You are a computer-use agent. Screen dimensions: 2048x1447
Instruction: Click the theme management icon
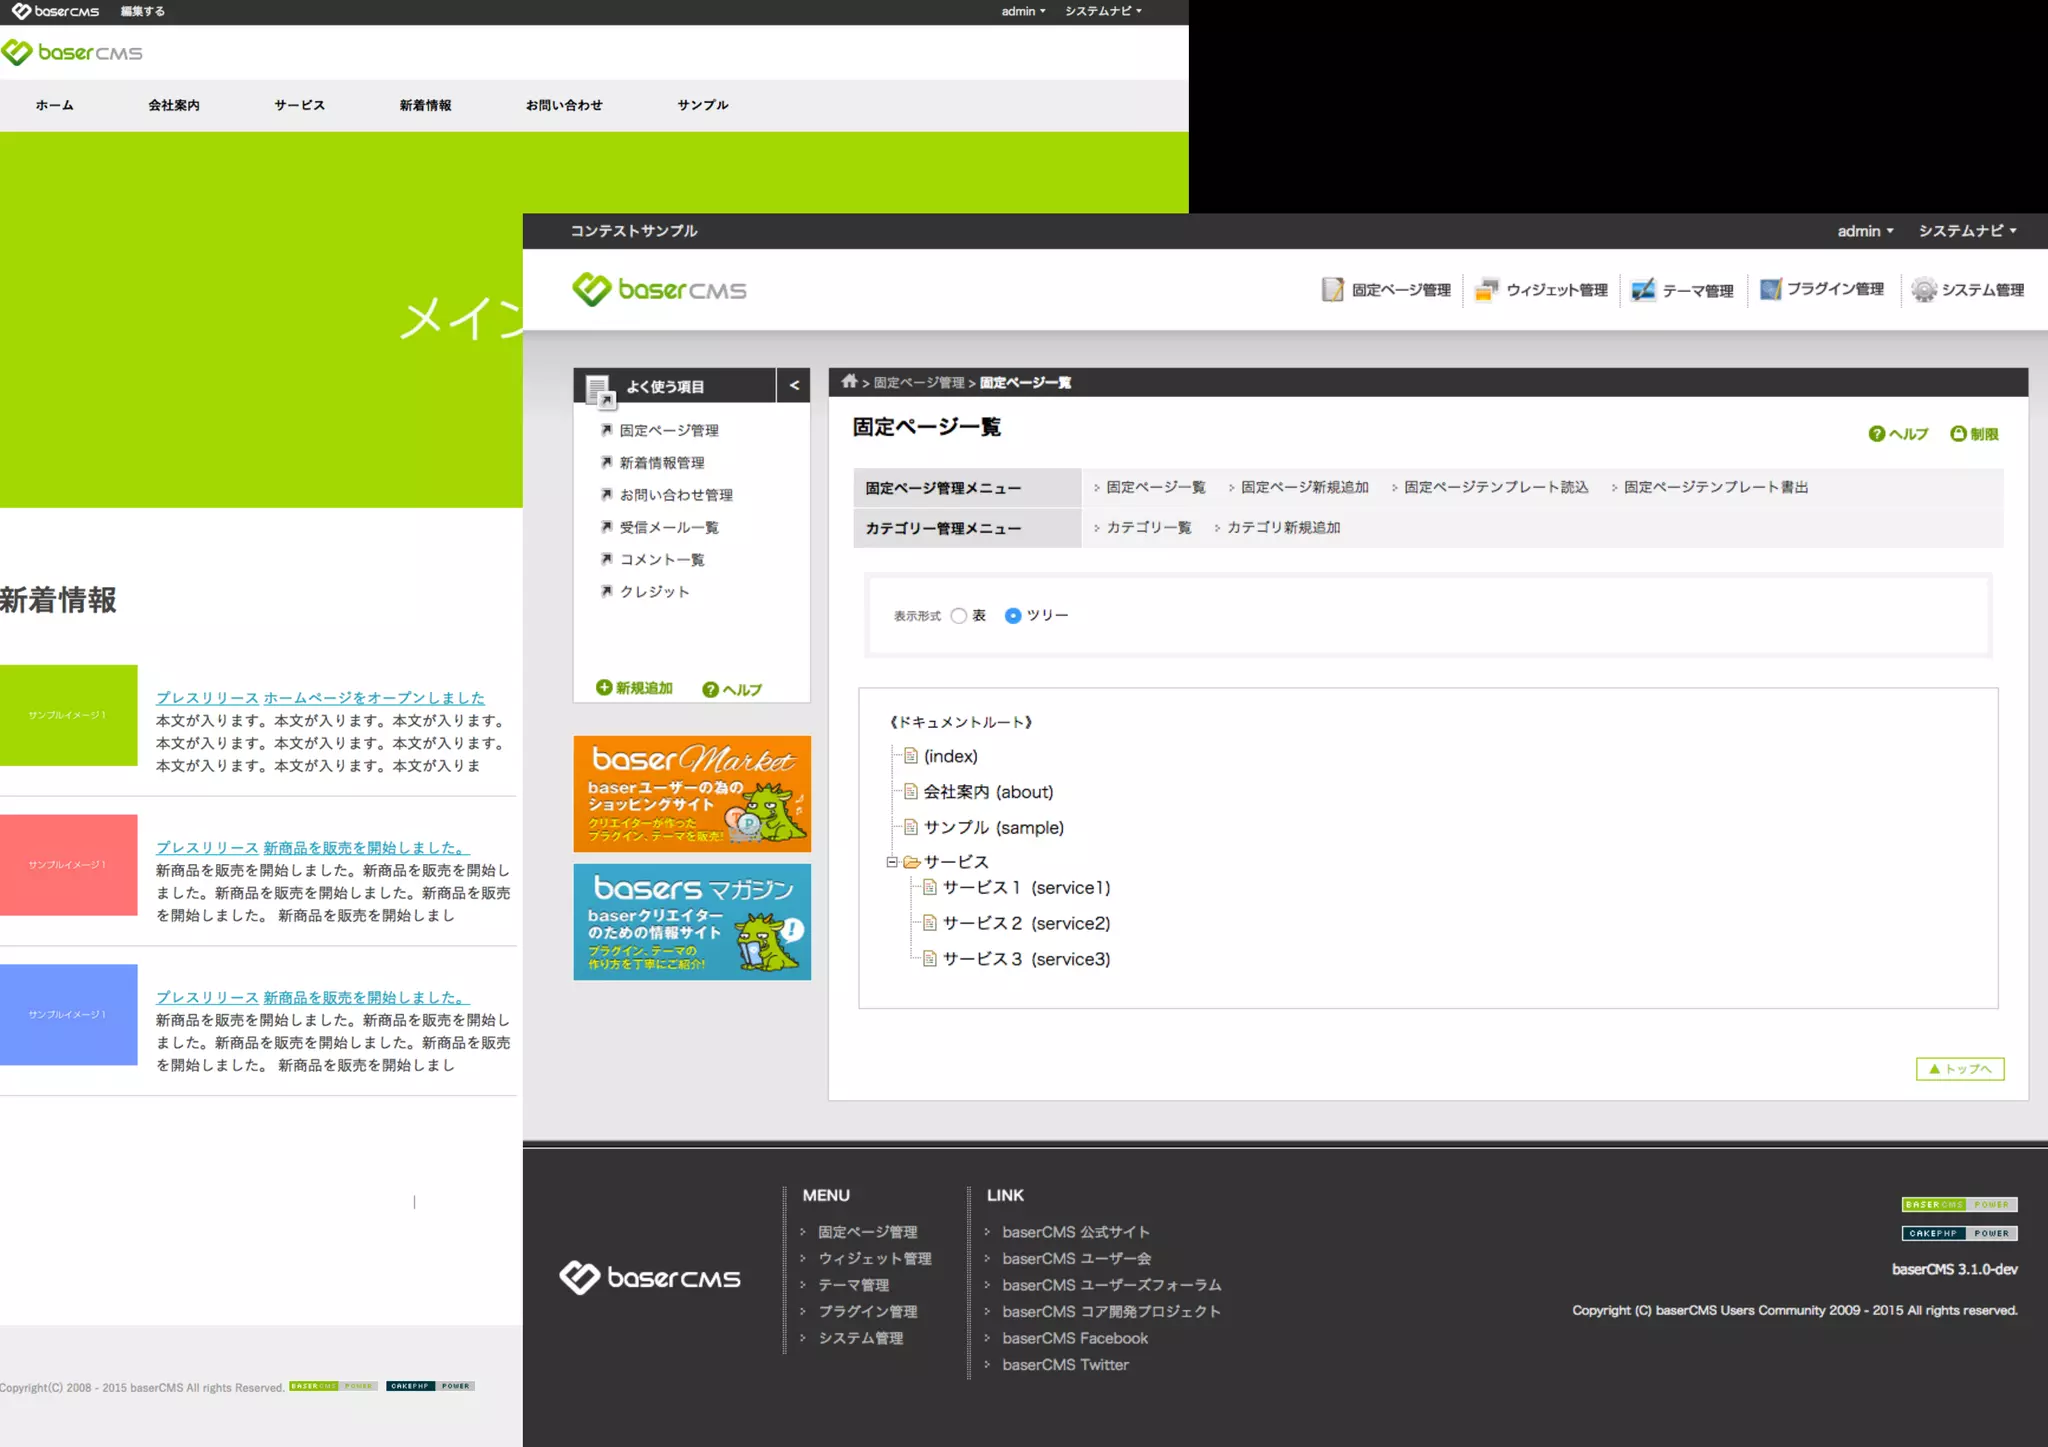(x=1643, y=290)
